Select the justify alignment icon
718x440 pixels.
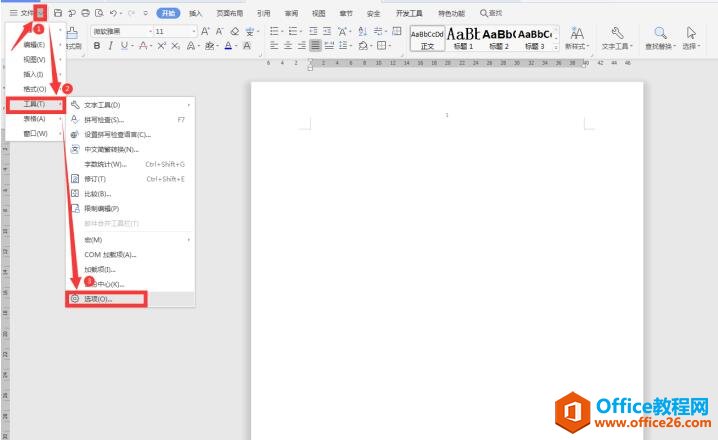315,45
